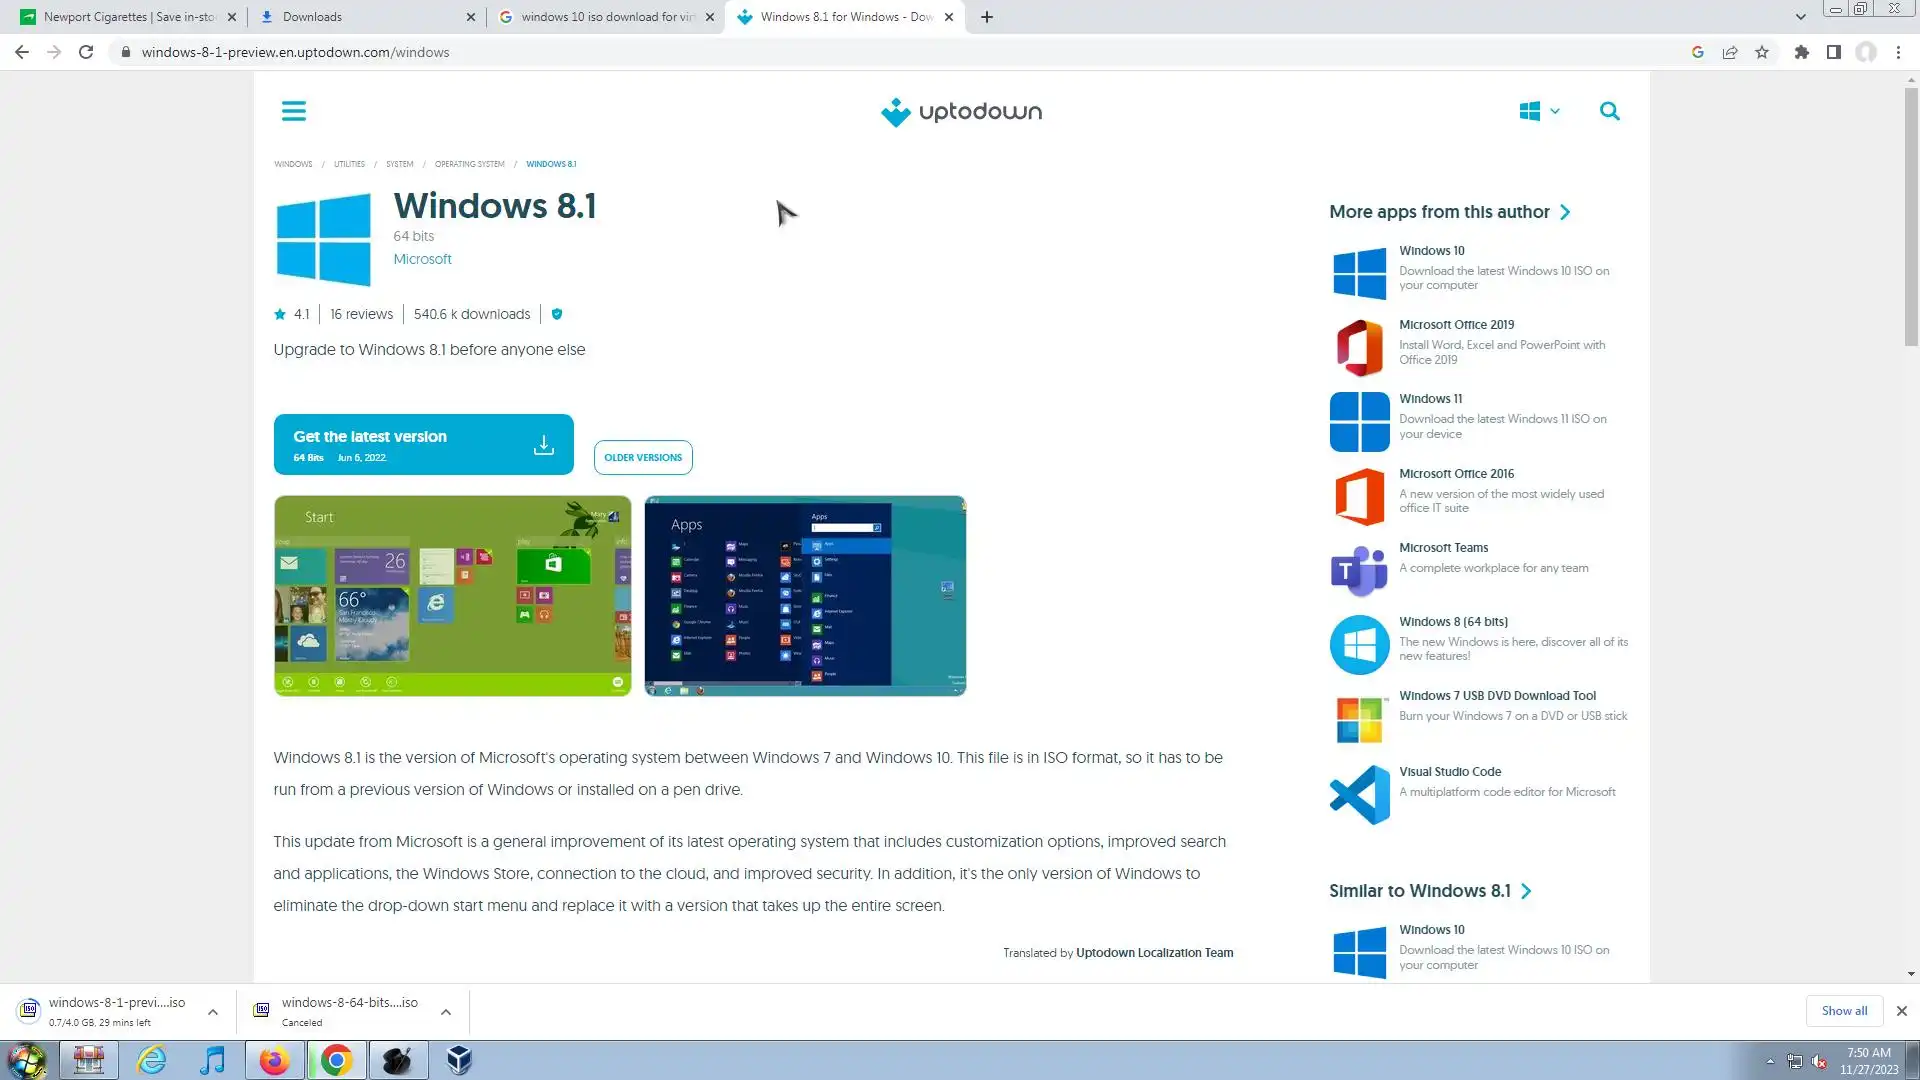Reload the current page
The width and height of the screenshot is (1920, 1080).
[x=86, y=52]
